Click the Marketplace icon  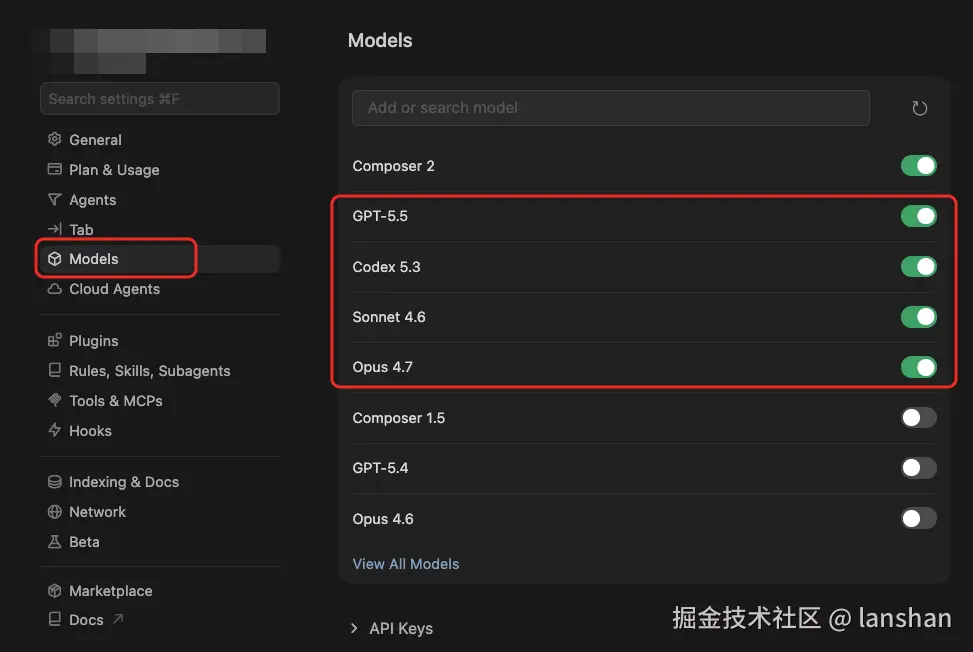click(55, 591)
